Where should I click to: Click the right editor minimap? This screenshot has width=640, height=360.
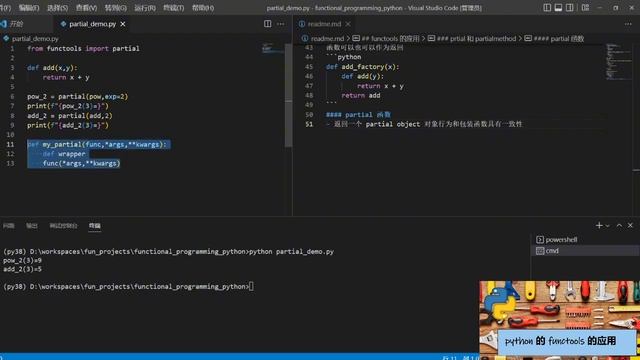(618, 61)
